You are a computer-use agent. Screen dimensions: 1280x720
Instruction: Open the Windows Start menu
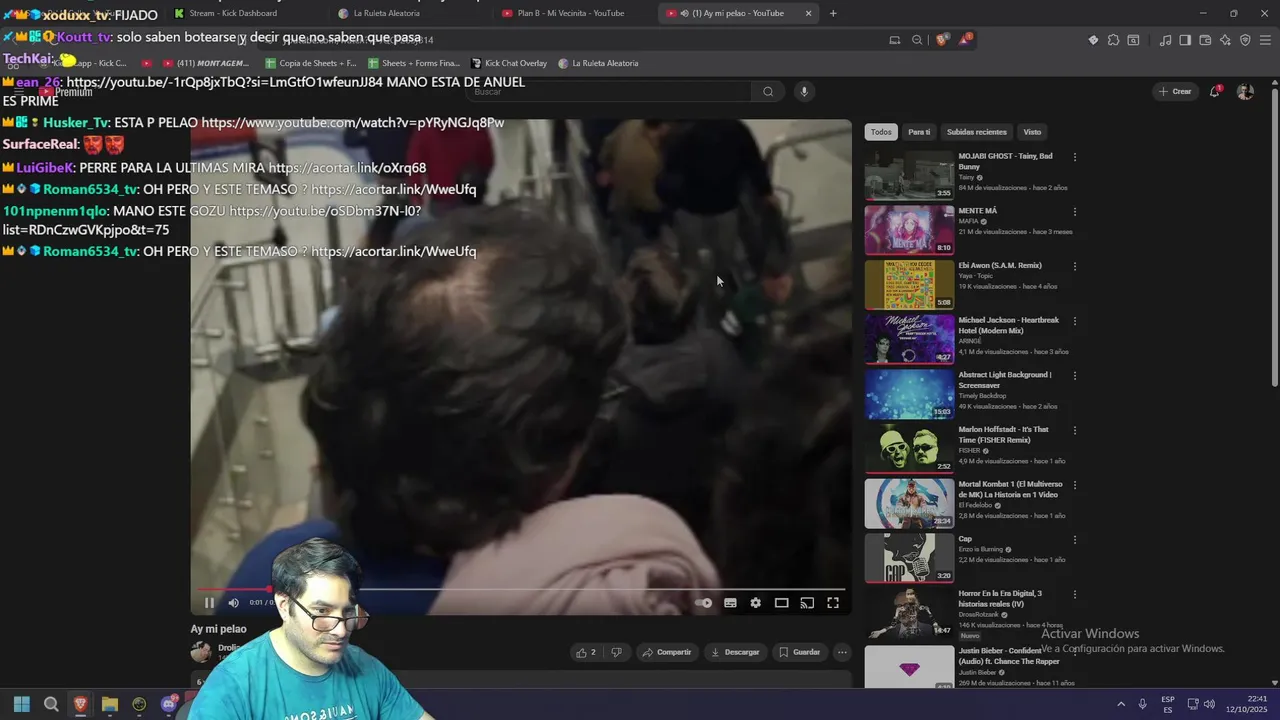tap(22, 705)
